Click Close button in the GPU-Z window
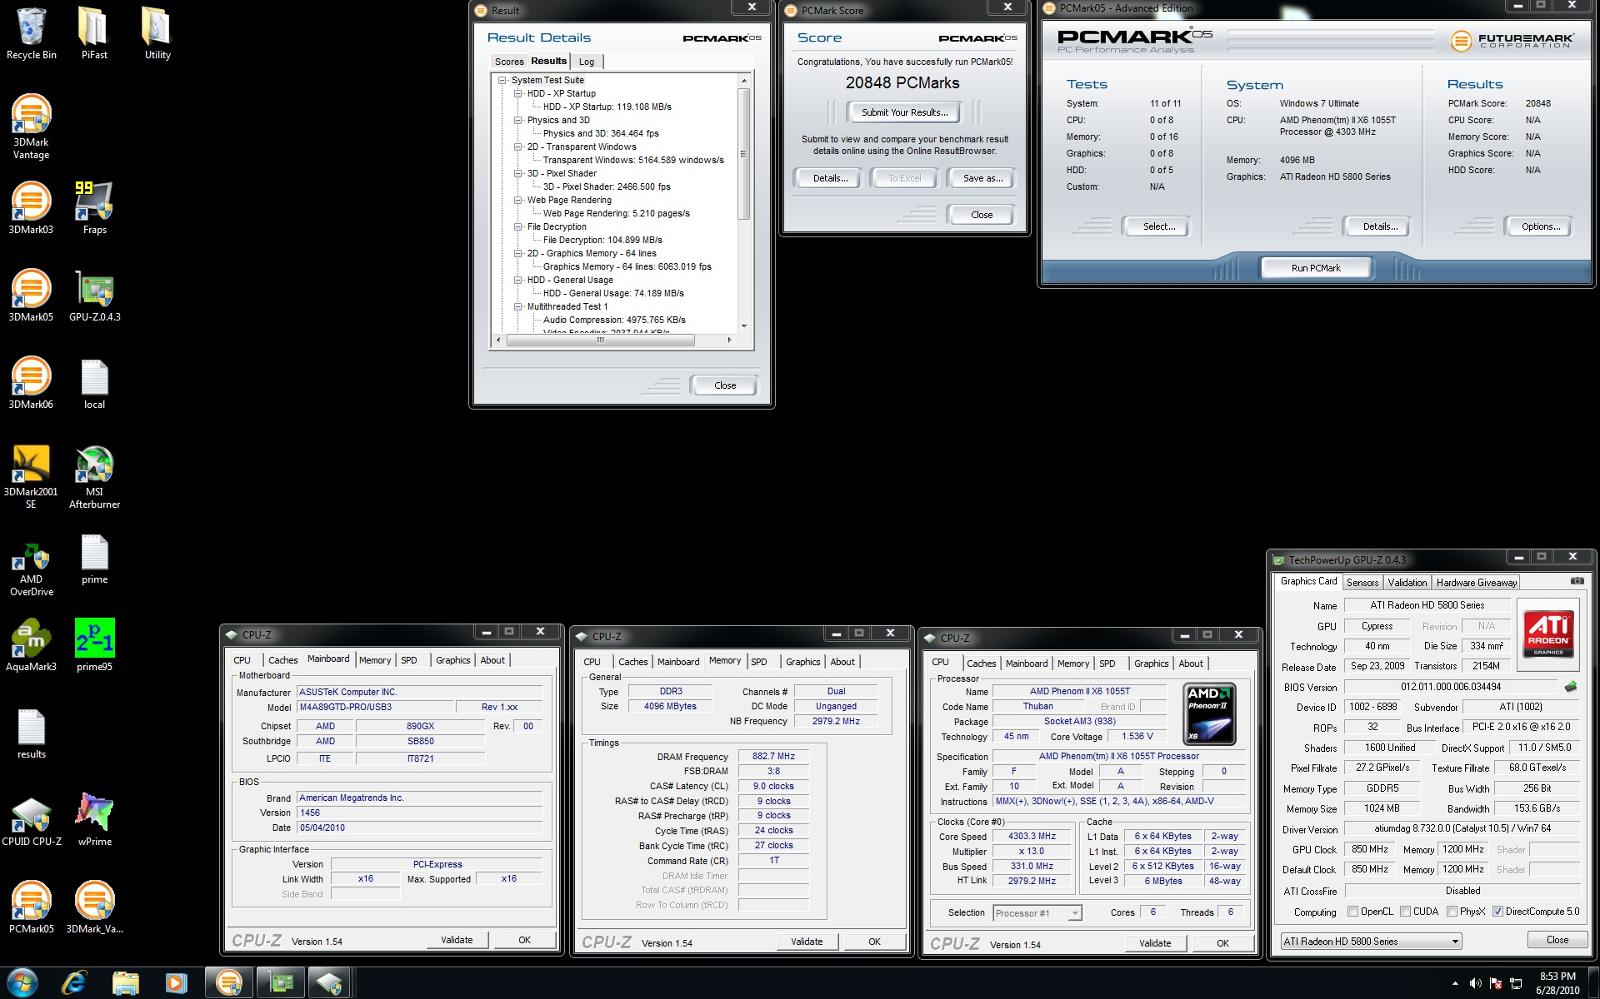The width and height of the screenshot is (1600, 999). [x=1557, y=940]
